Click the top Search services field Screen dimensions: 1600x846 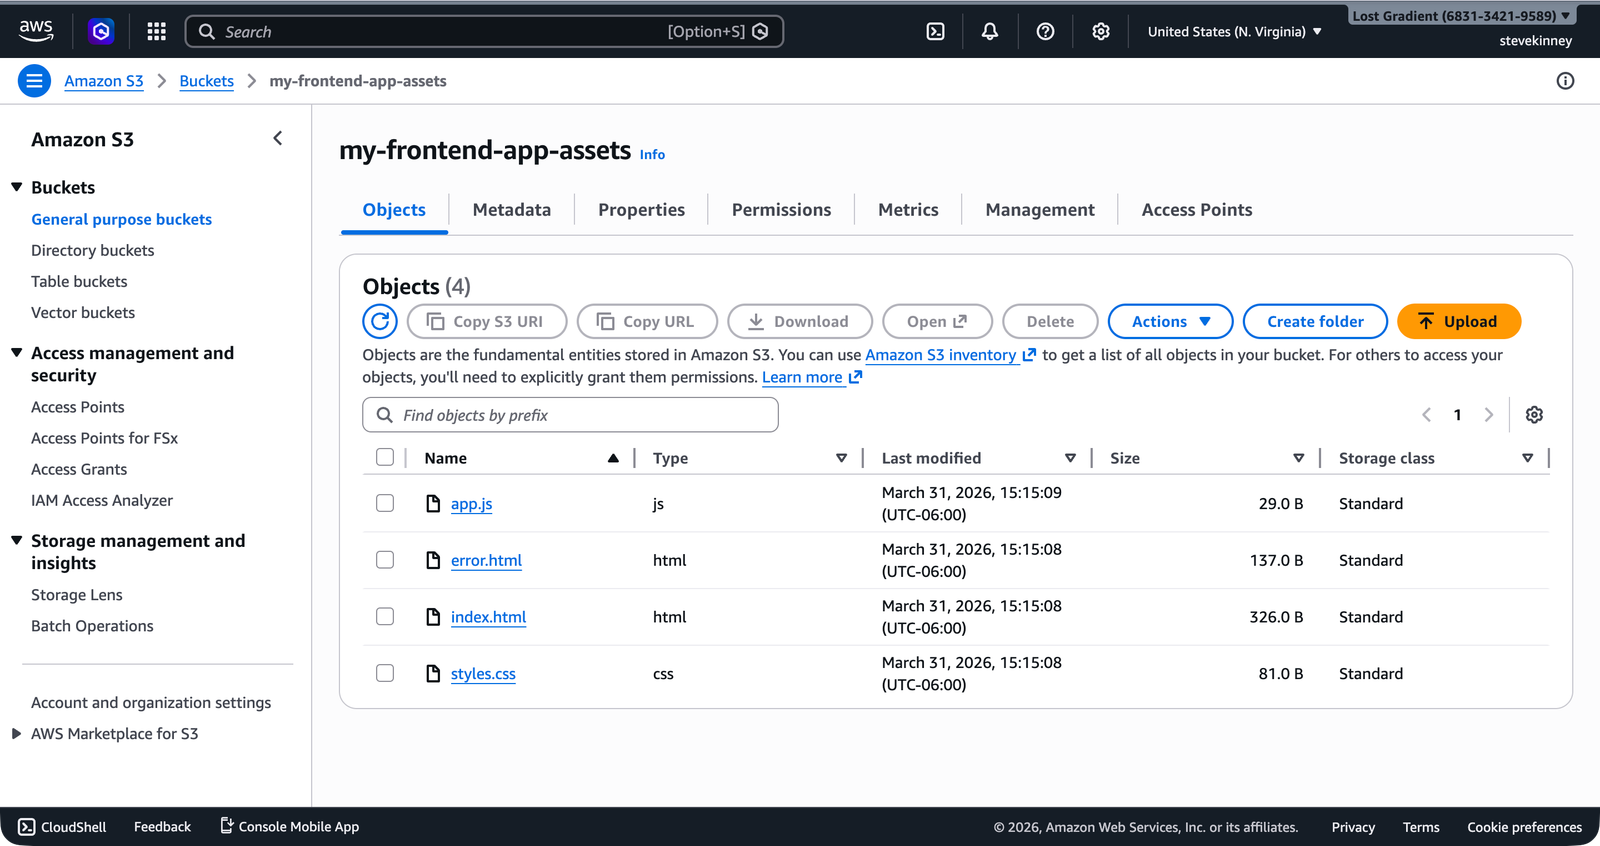(x=484, y=32)
